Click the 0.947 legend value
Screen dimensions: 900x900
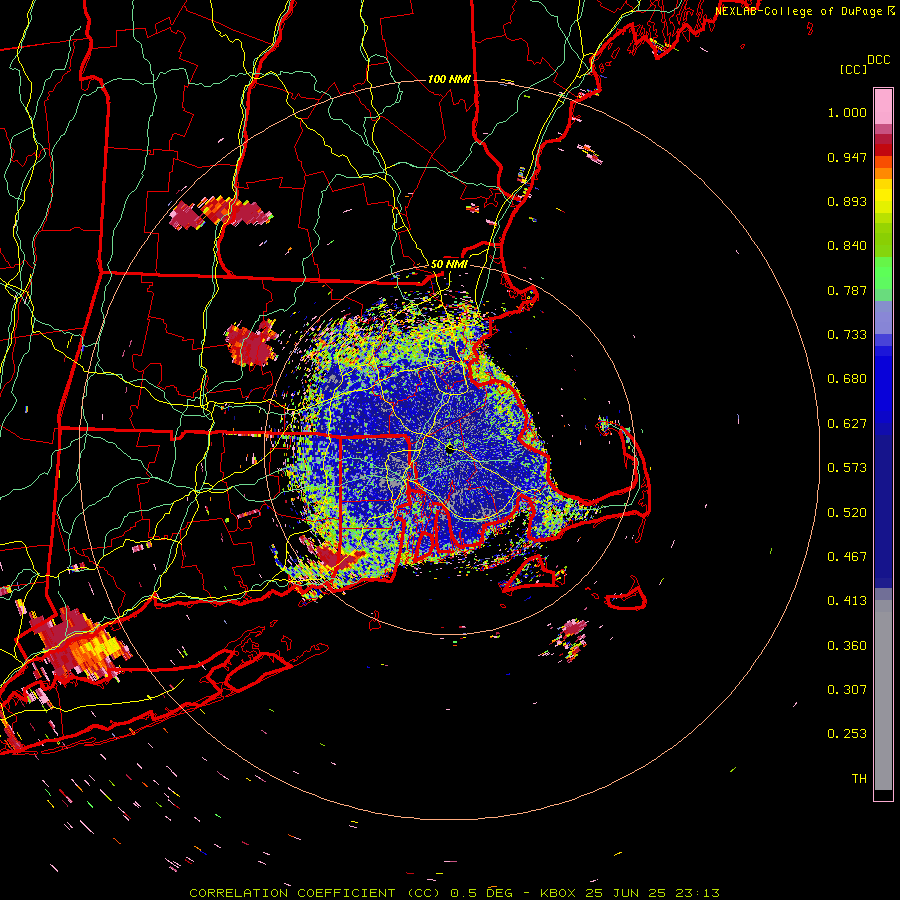(847, 157)
